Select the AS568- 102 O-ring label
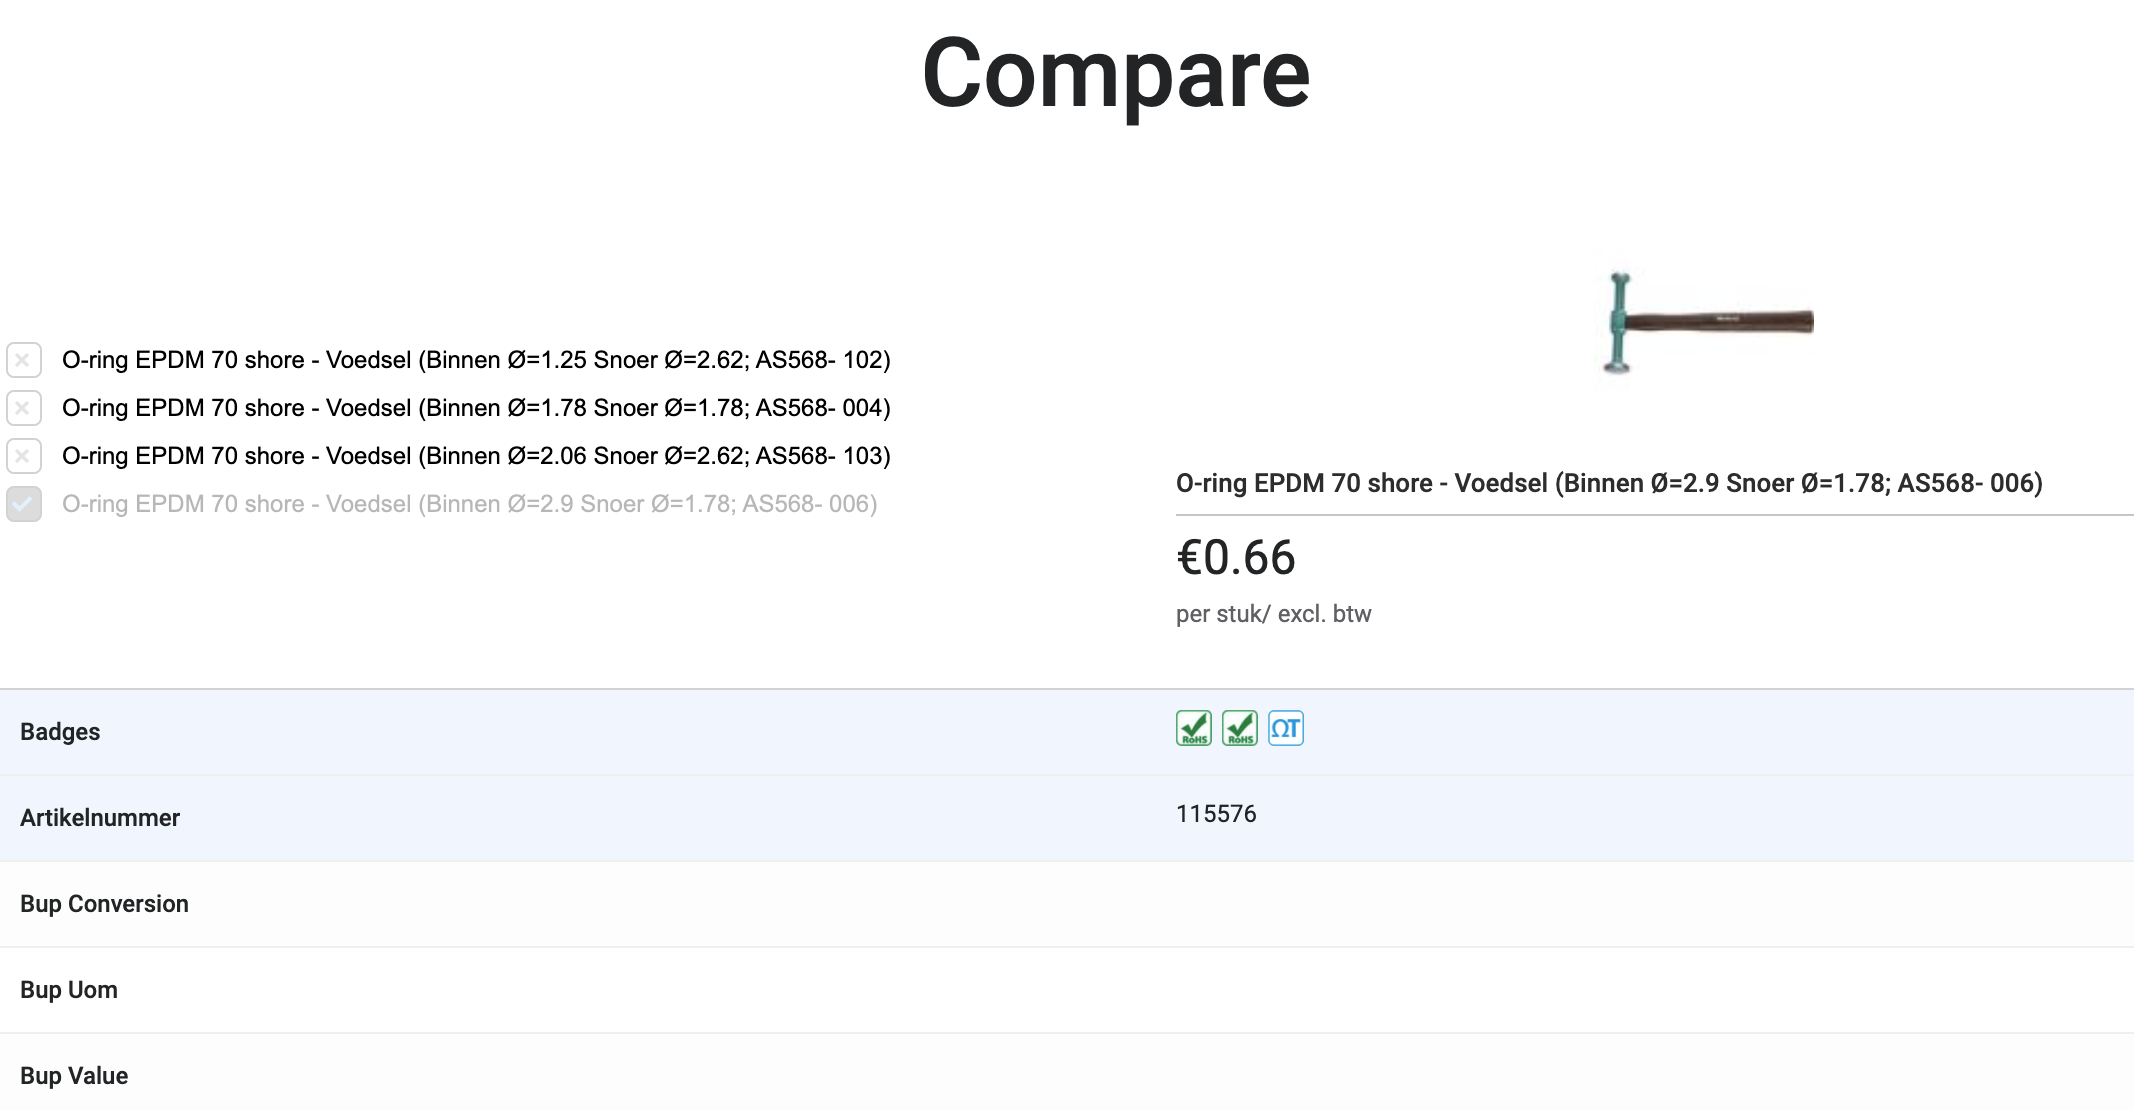Image resolution: width=2134 pixels, height=1110 pixels. 476,360
